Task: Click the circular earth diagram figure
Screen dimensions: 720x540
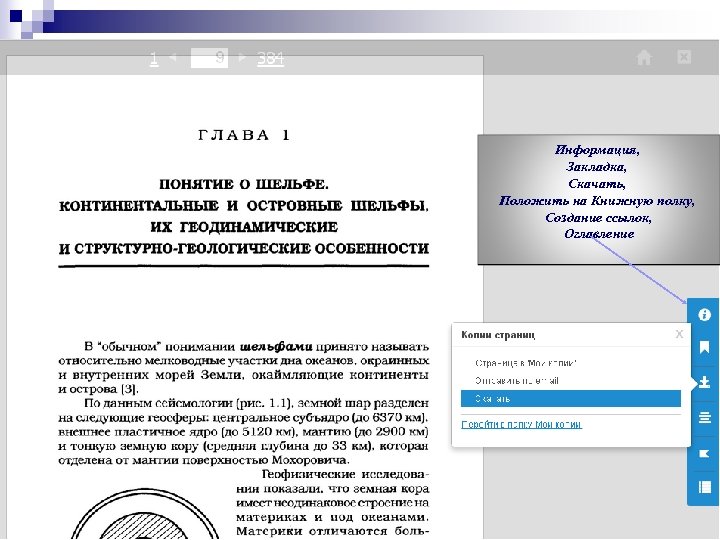Action: [x=145, y=513]
